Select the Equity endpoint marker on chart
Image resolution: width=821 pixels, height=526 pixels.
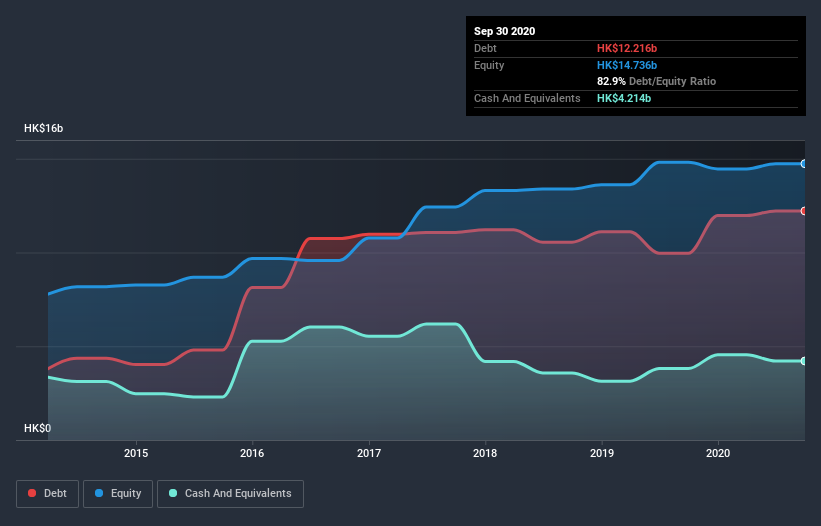pos(804,164)
